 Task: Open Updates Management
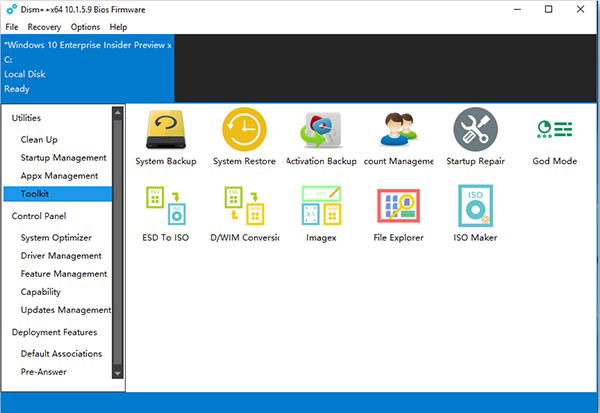point(66,310)
